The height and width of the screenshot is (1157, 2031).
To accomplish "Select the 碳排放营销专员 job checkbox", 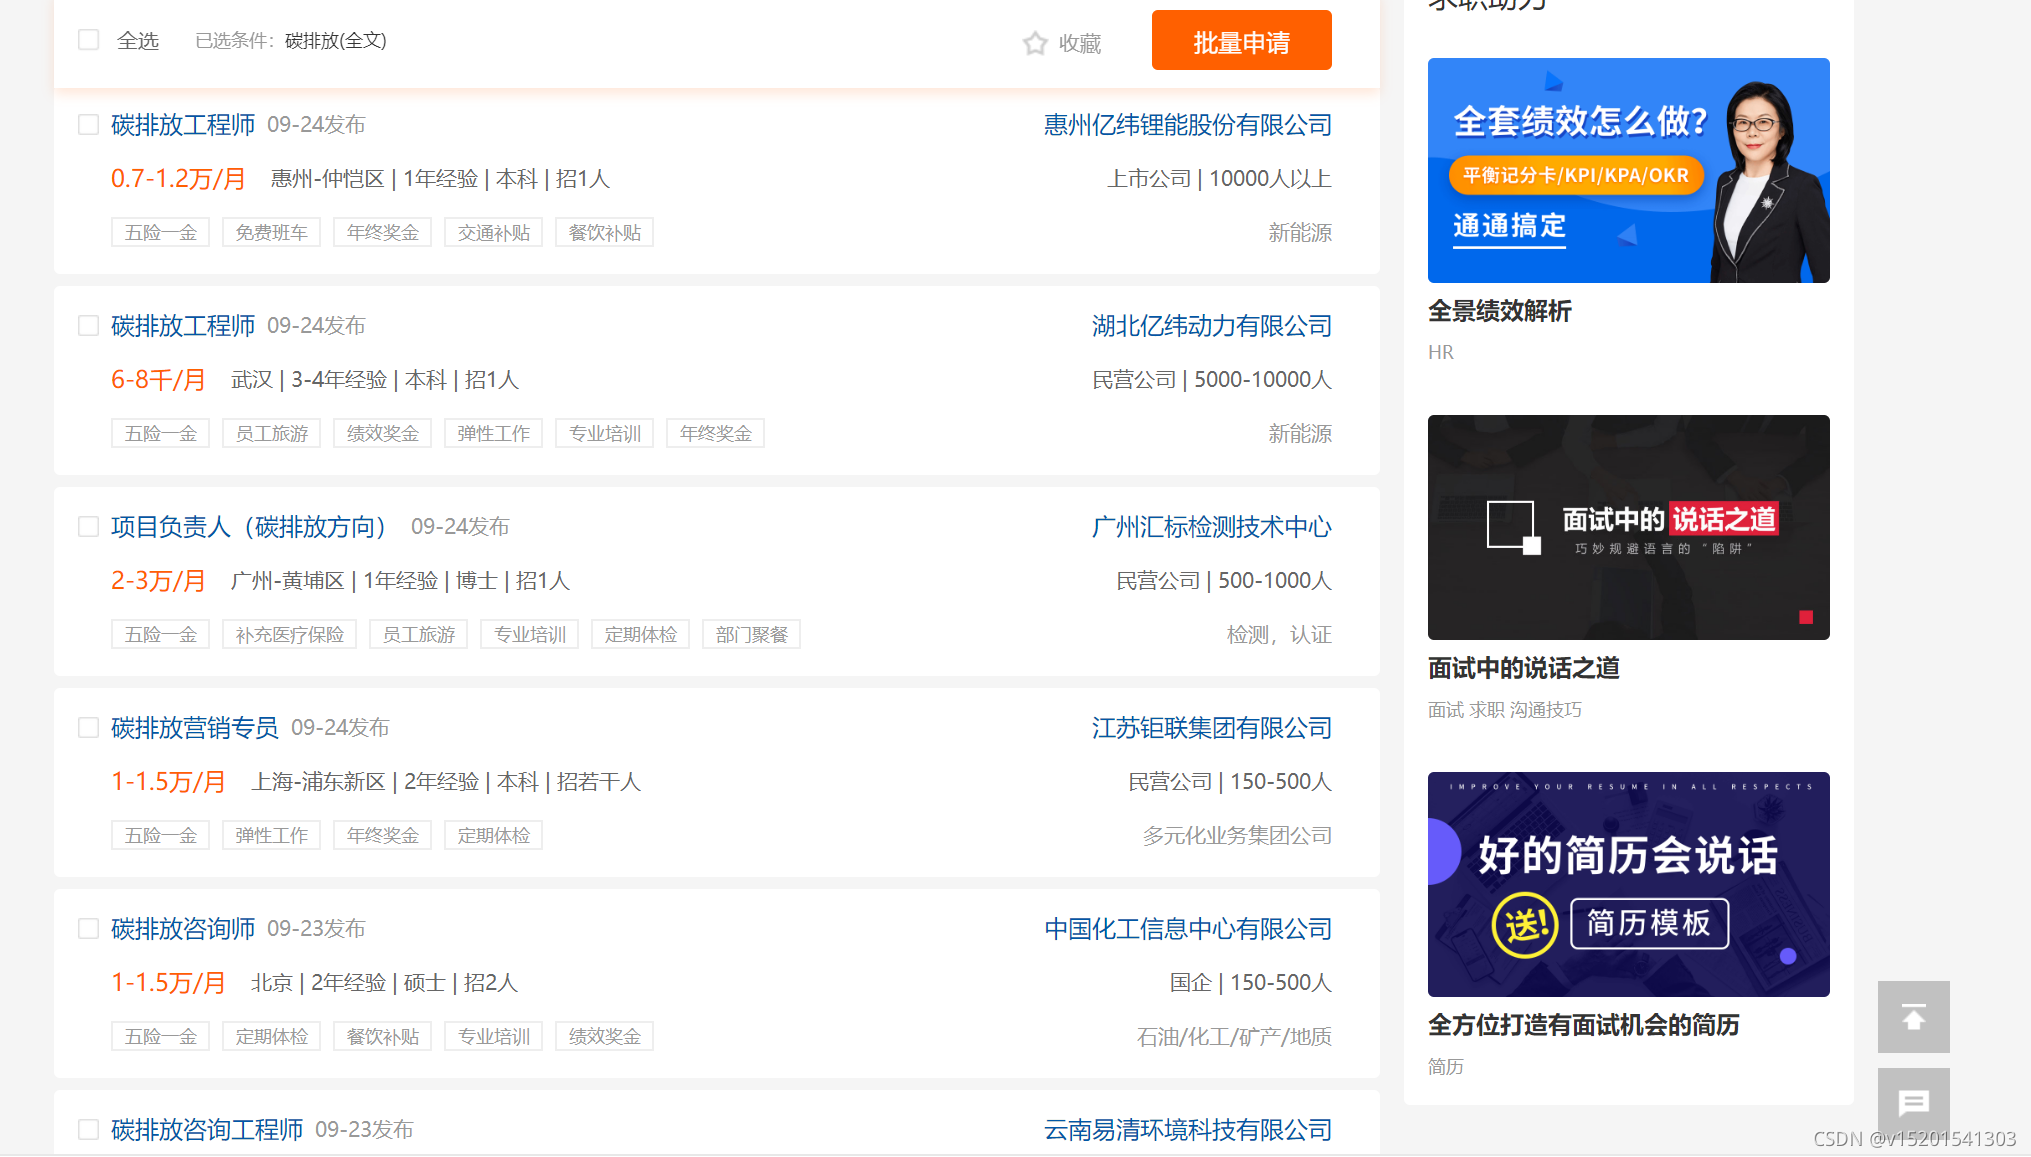I will pos(89,727).
